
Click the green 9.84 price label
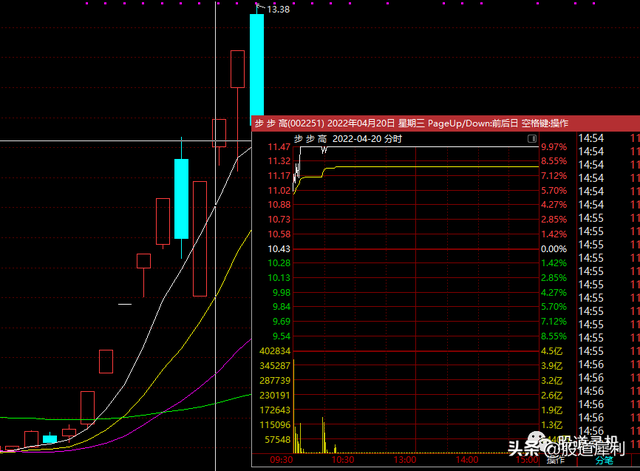[281, 307]
